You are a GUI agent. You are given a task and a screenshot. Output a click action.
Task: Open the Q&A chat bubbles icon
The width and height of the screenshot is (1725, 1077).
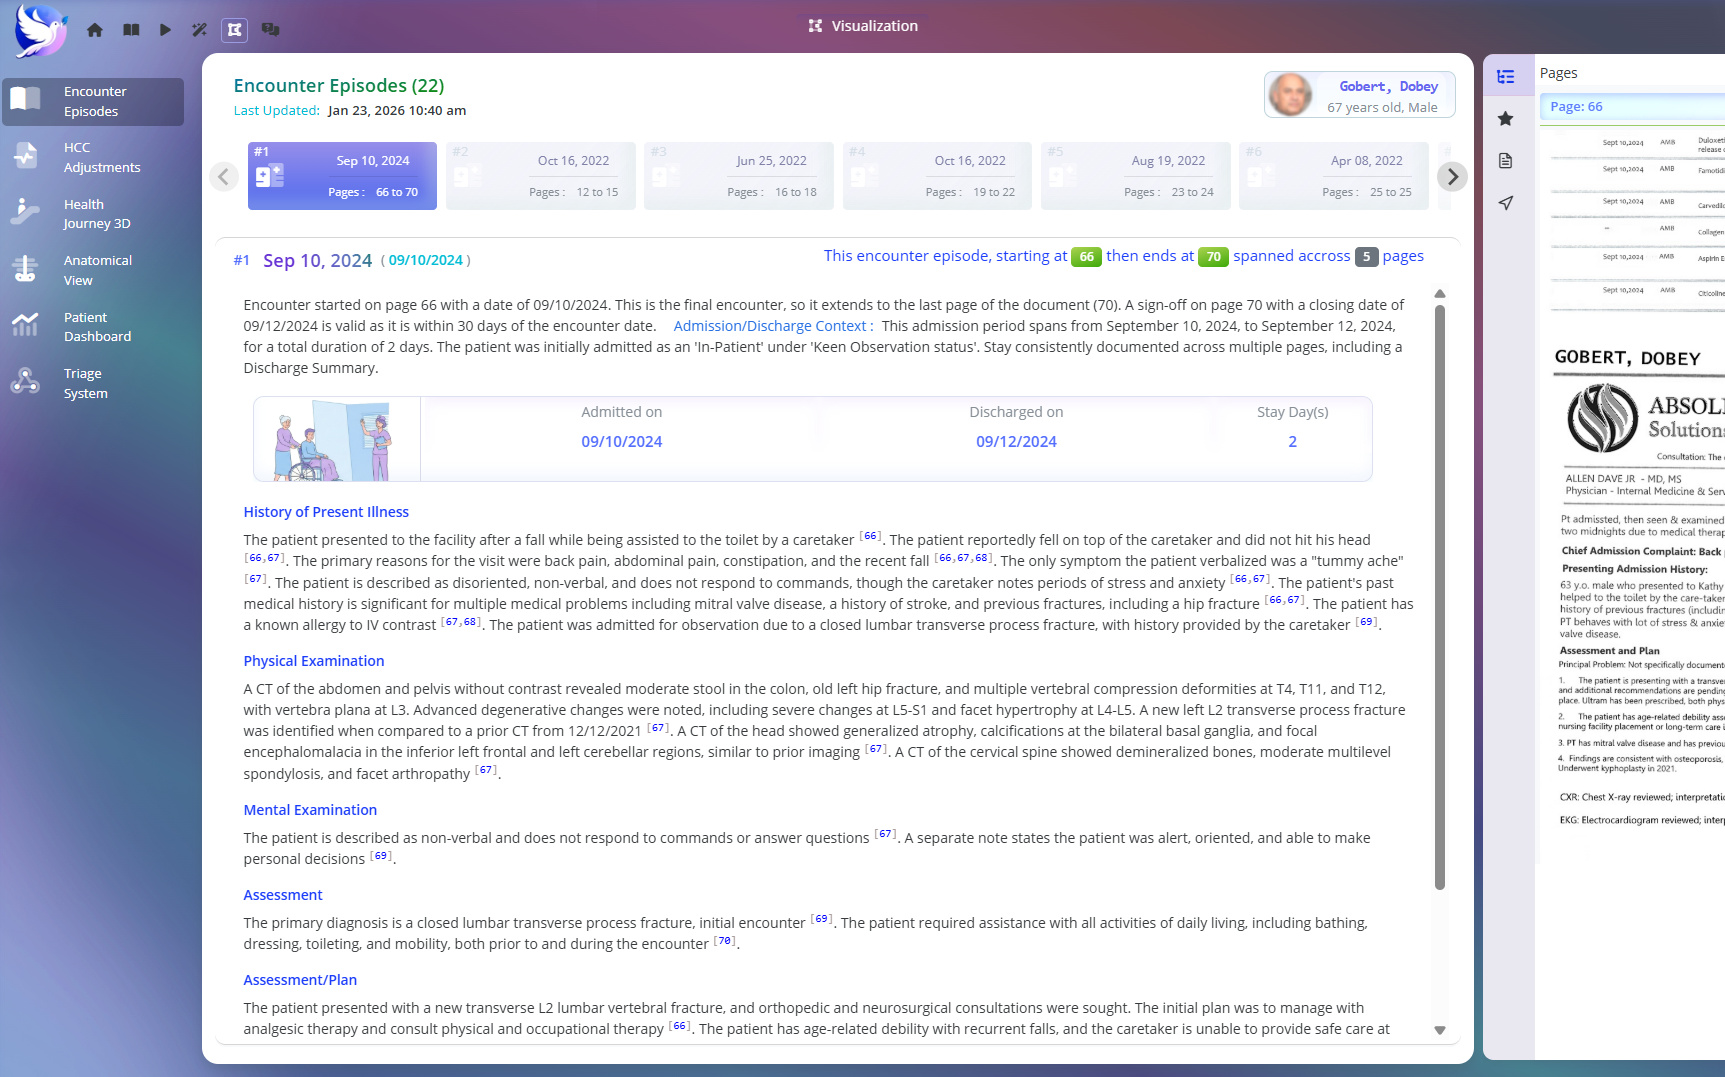(270, 30)
